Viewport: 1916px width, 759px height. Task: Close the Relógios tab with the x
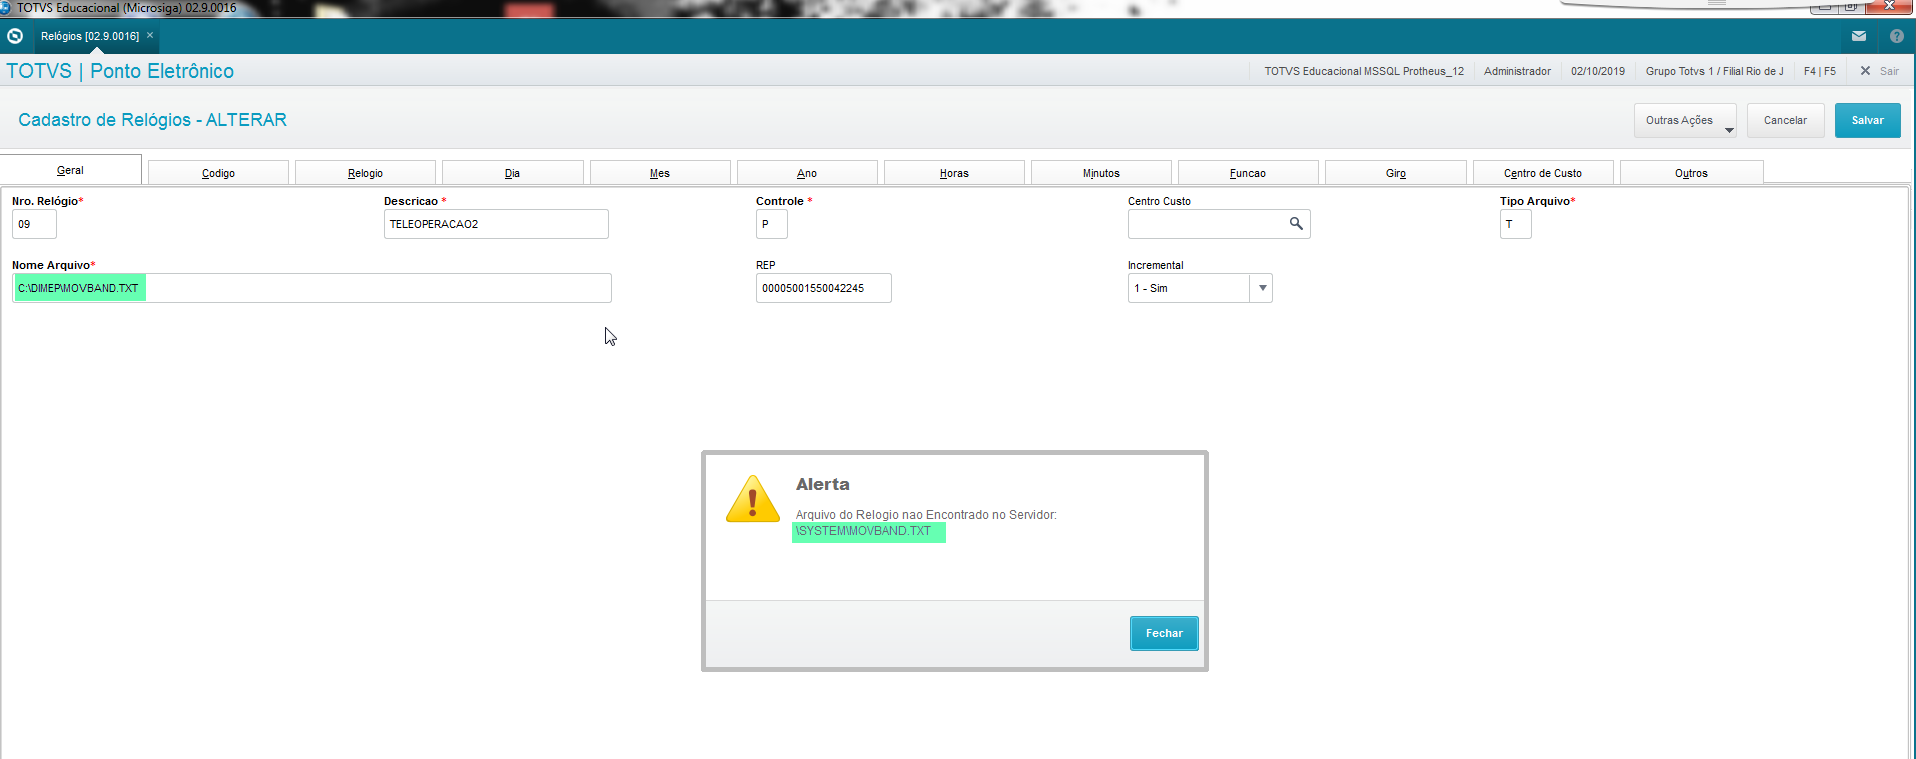click(x=150, y=35)
